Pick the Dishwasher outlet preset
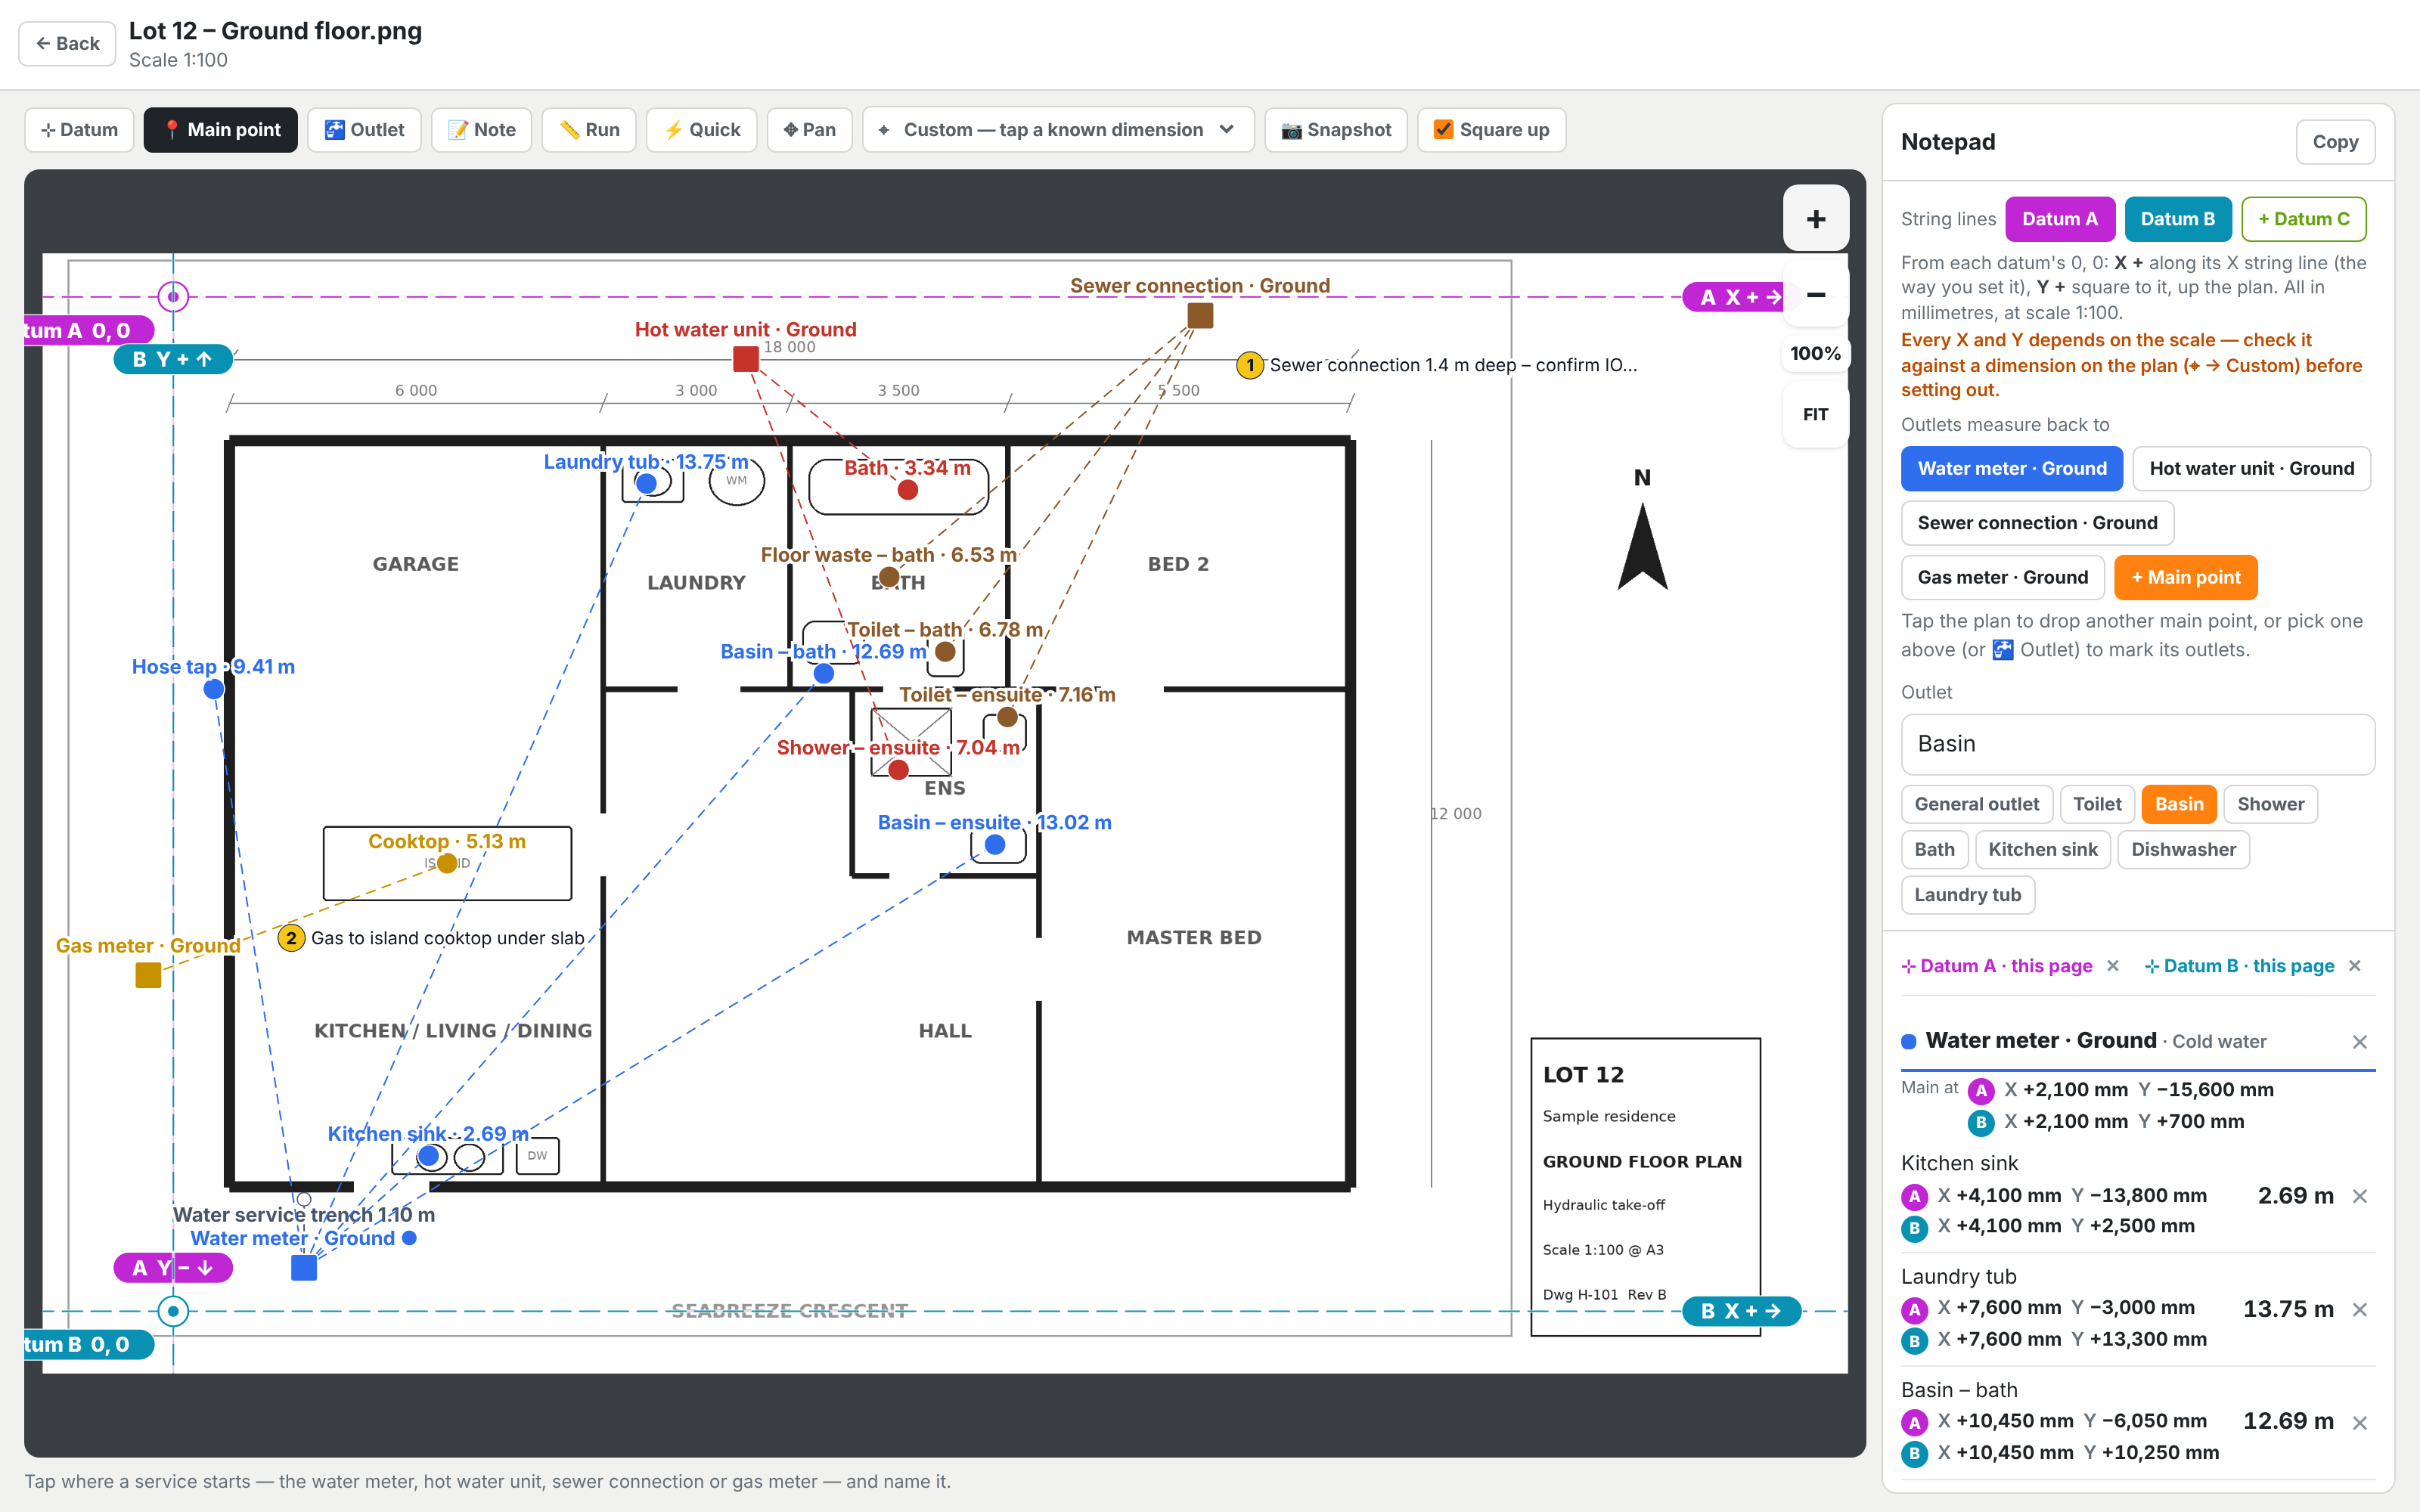Image resolution: width=2420 pixels, height=1512 pixels. [2183, 850]
